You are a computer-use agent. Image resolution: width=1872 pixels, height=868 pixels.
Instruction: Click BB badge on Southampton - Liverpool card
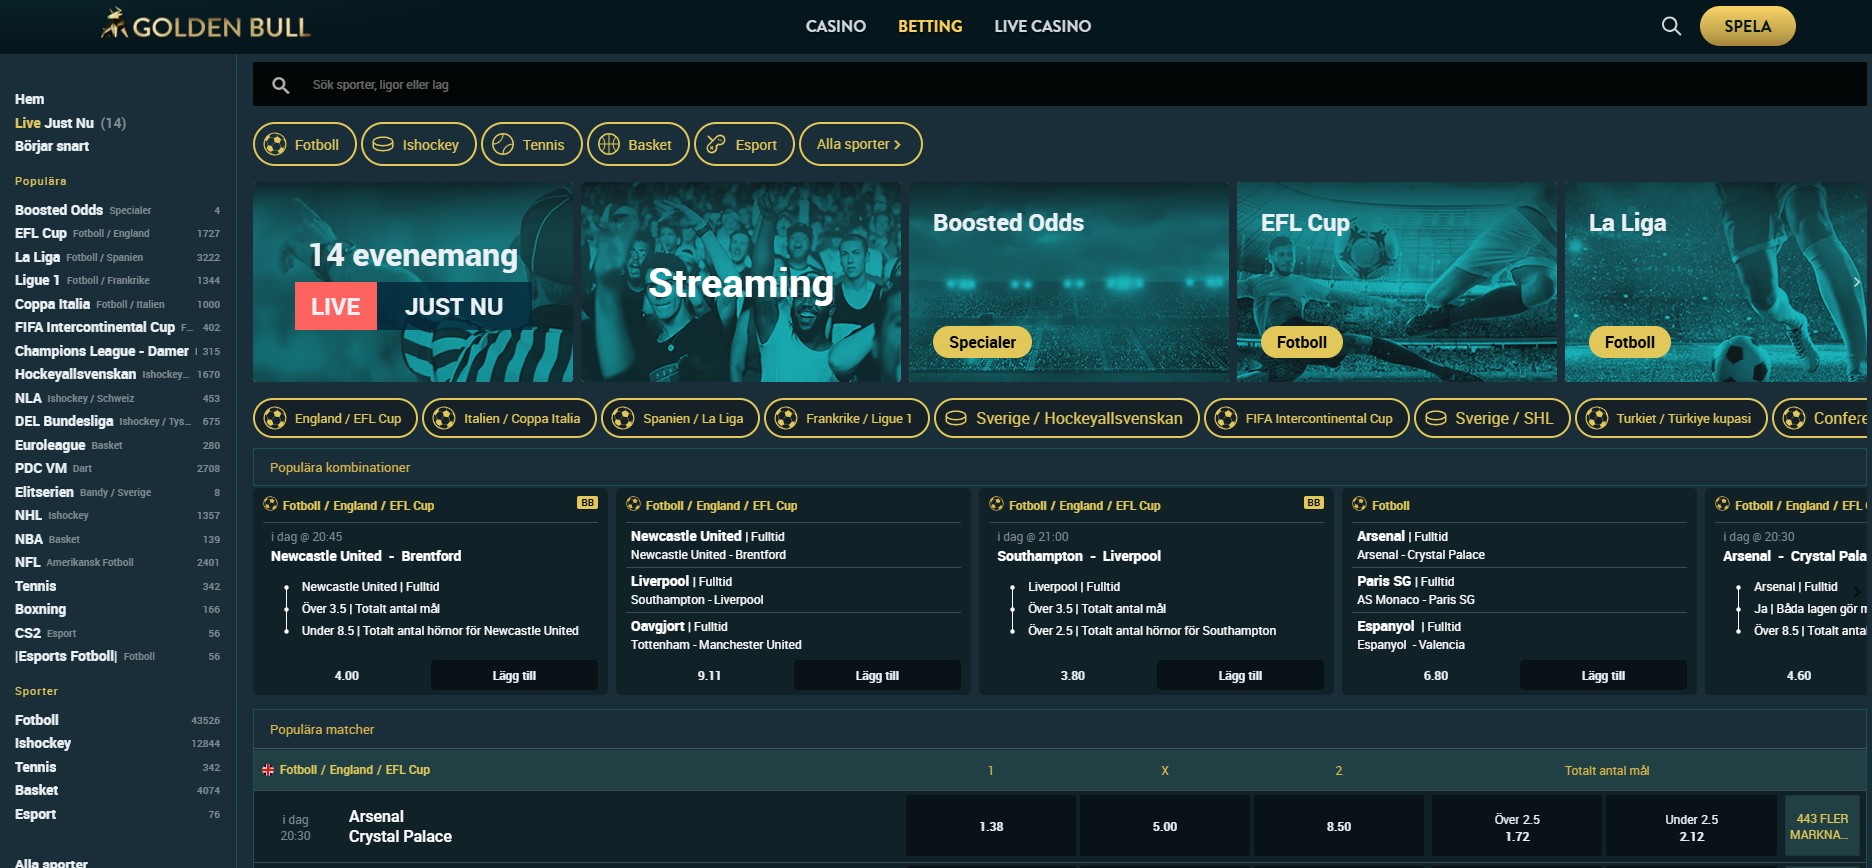tap(1313, 503)
